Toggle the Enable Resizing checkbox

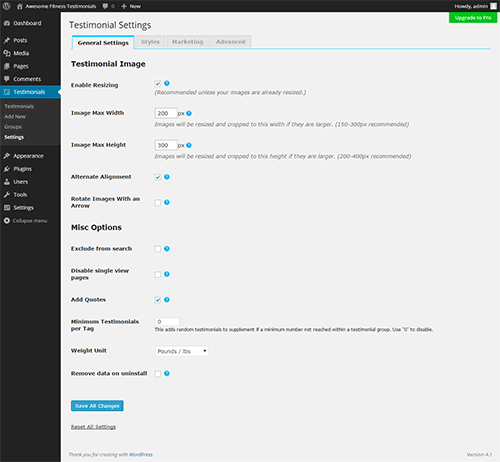click(x=158, y=84)
